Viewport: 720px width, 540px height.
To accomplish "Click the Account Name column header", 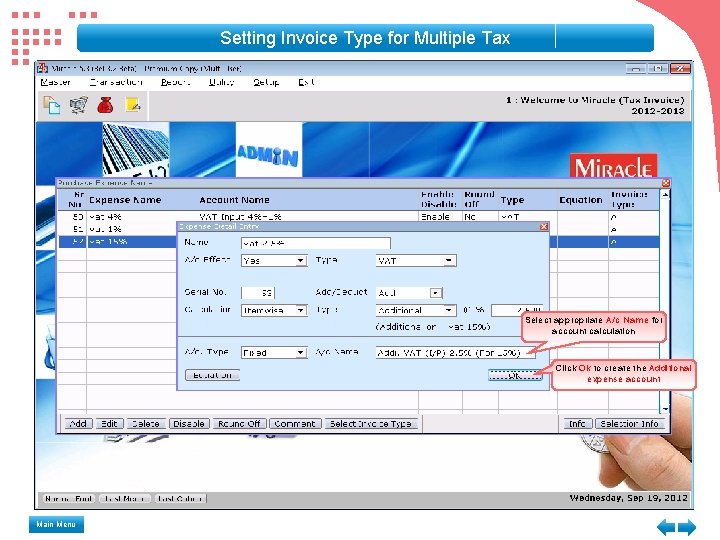I will coord(234,200).
